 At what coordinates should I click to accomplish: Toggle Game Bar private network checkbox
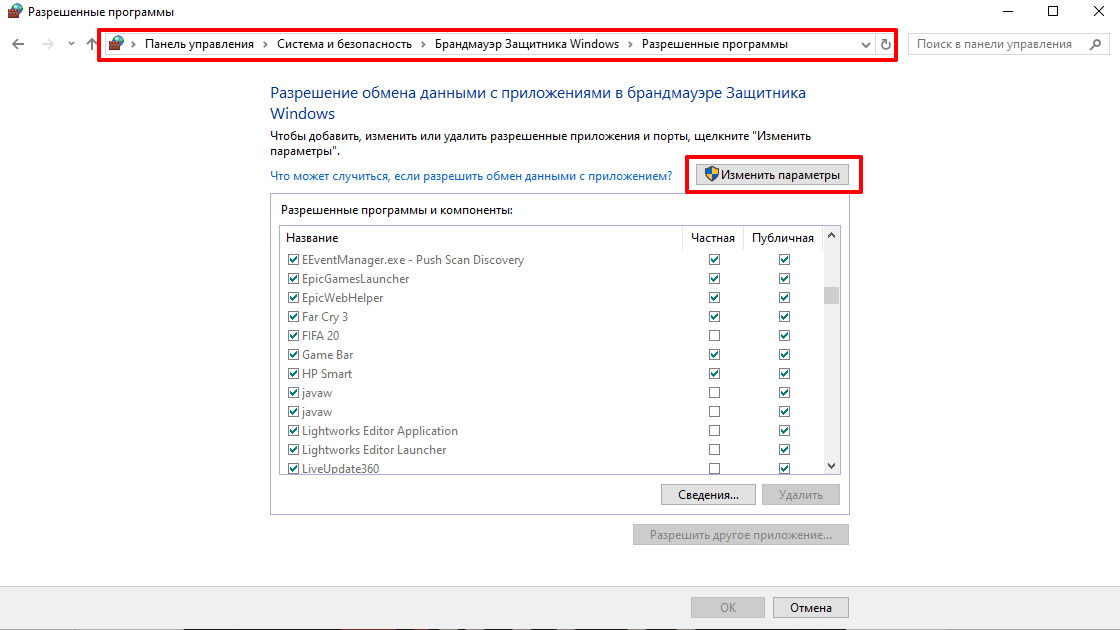pyautogui.click(x=714, y=354)
